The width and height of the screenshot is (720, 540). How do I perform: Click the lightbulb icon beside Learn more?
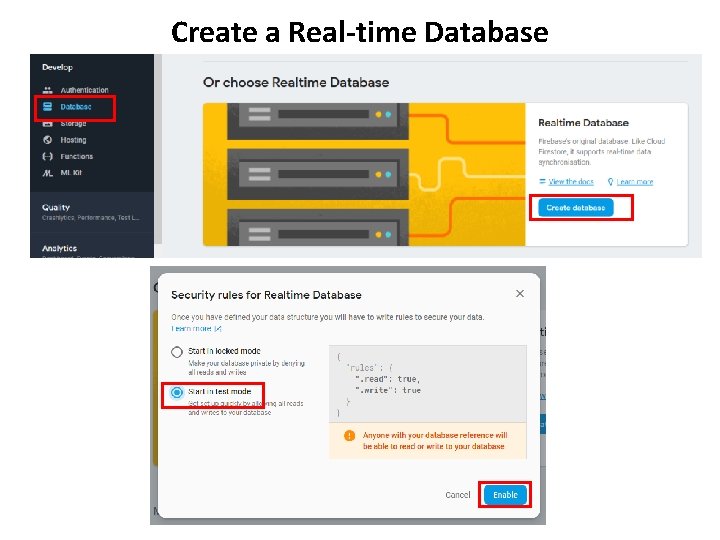(610, 182)
